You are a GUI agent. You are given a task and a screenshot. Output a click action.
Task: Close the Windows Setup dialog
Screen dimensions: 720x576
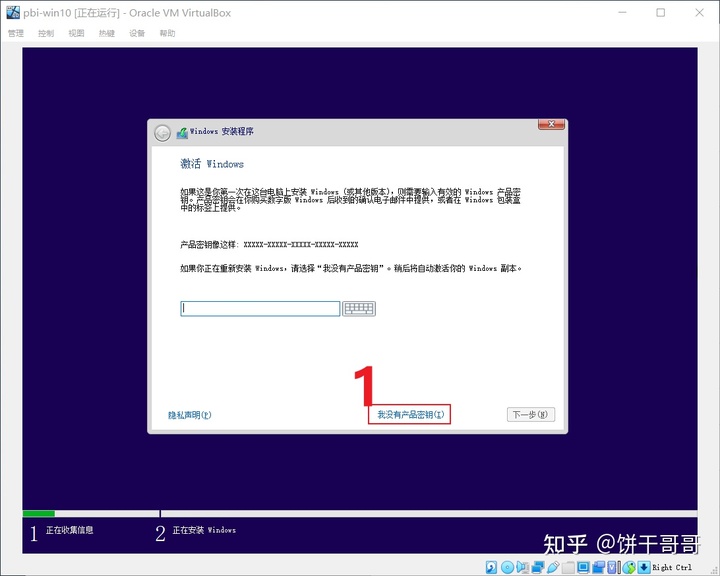coord(551,124)
